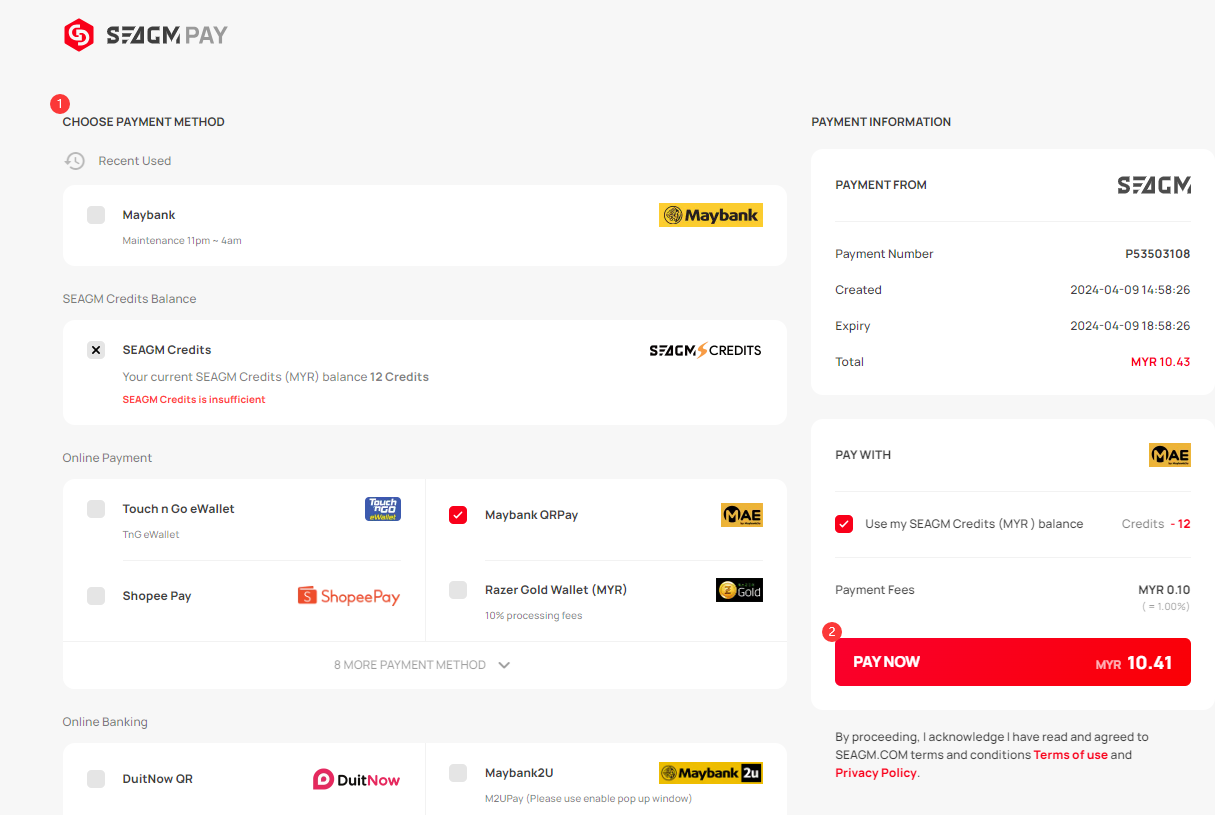The image size is (1215, 815).
Task: Expand 8 More Payment Method
Action: click(422, 665)
